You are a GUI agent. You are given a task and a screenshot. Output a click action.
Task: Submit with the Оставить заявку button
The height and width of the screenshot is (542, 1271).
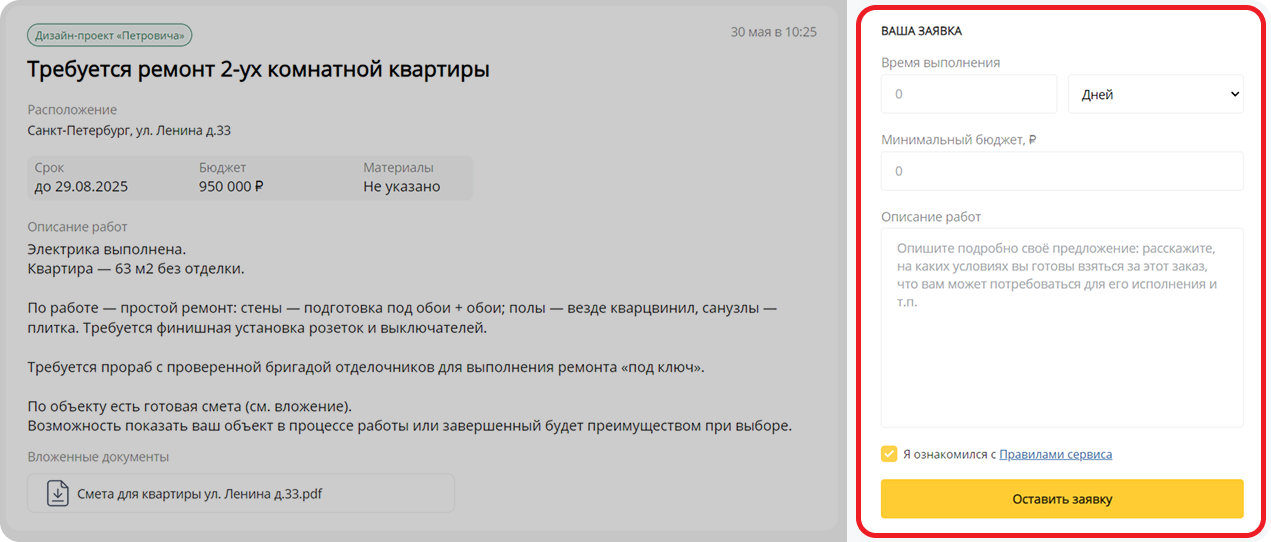pyautogui.click(x=1062, y=499)
